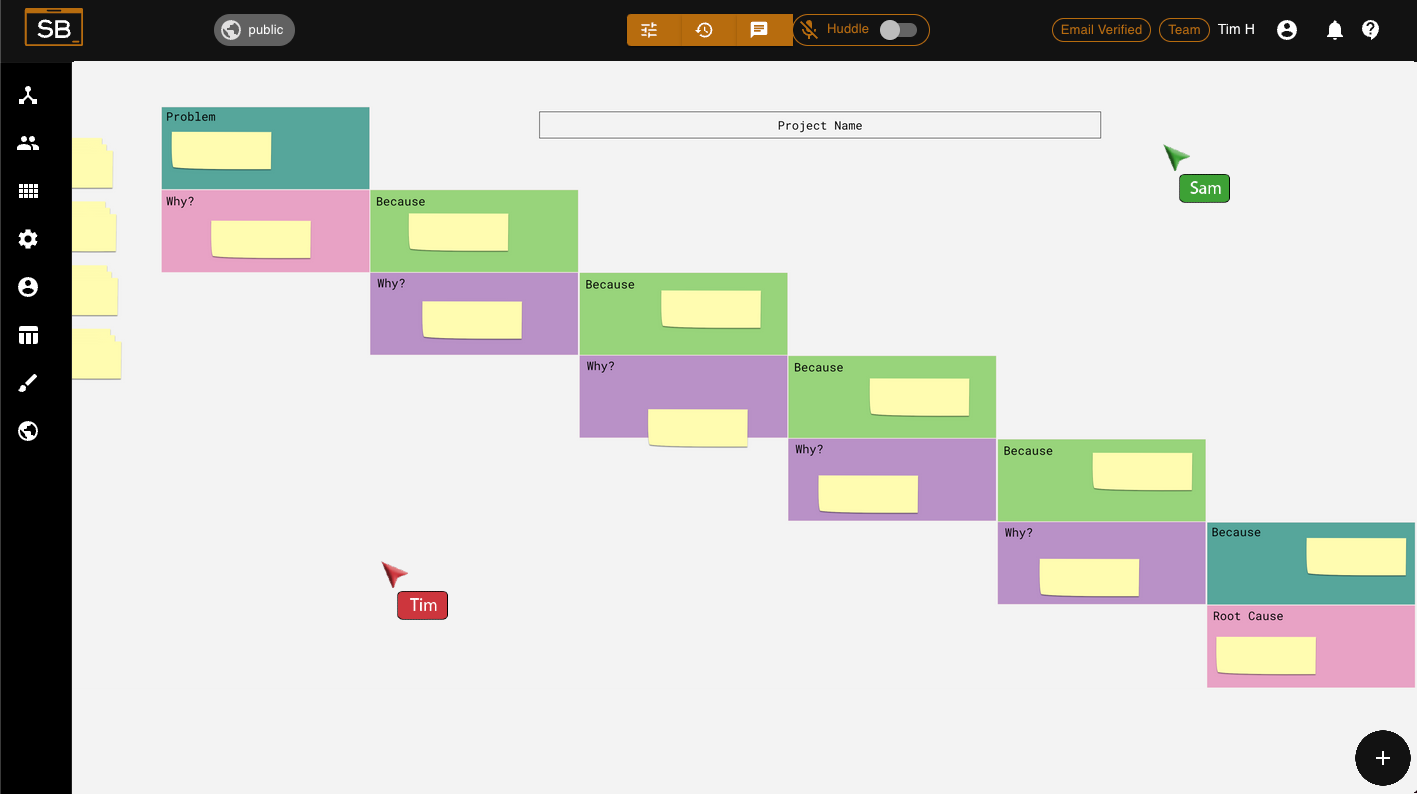Open the notifications bell
The width and height of the screenshot is (1417, 794).
pyautogui.click(x=1334, y=30)
